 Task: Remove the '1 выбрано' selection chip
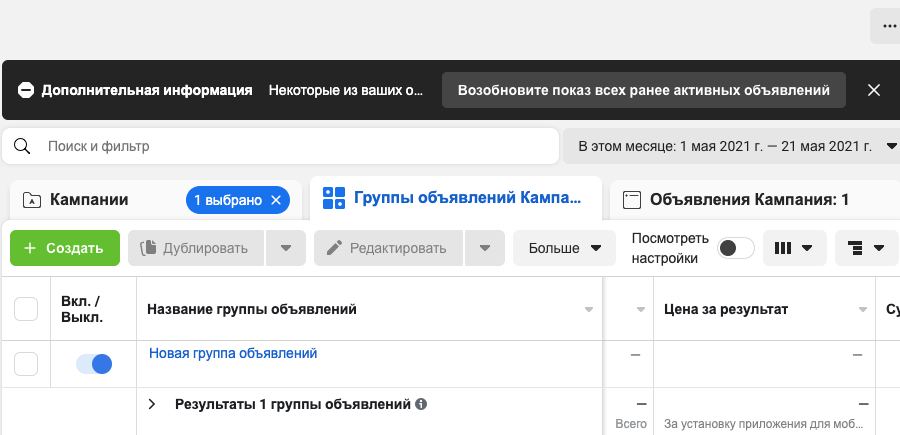[x=276, y=200]
